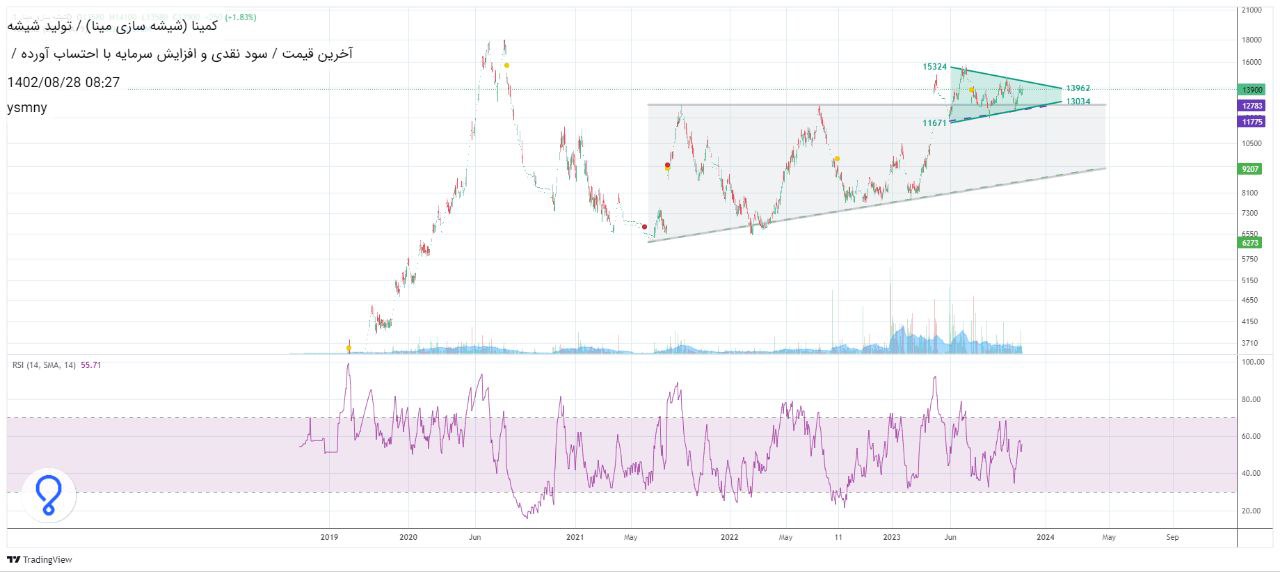This screenshot has height=572, width=1280.
Task: Click the 15324 triangle top label
Action: [934, 67]
